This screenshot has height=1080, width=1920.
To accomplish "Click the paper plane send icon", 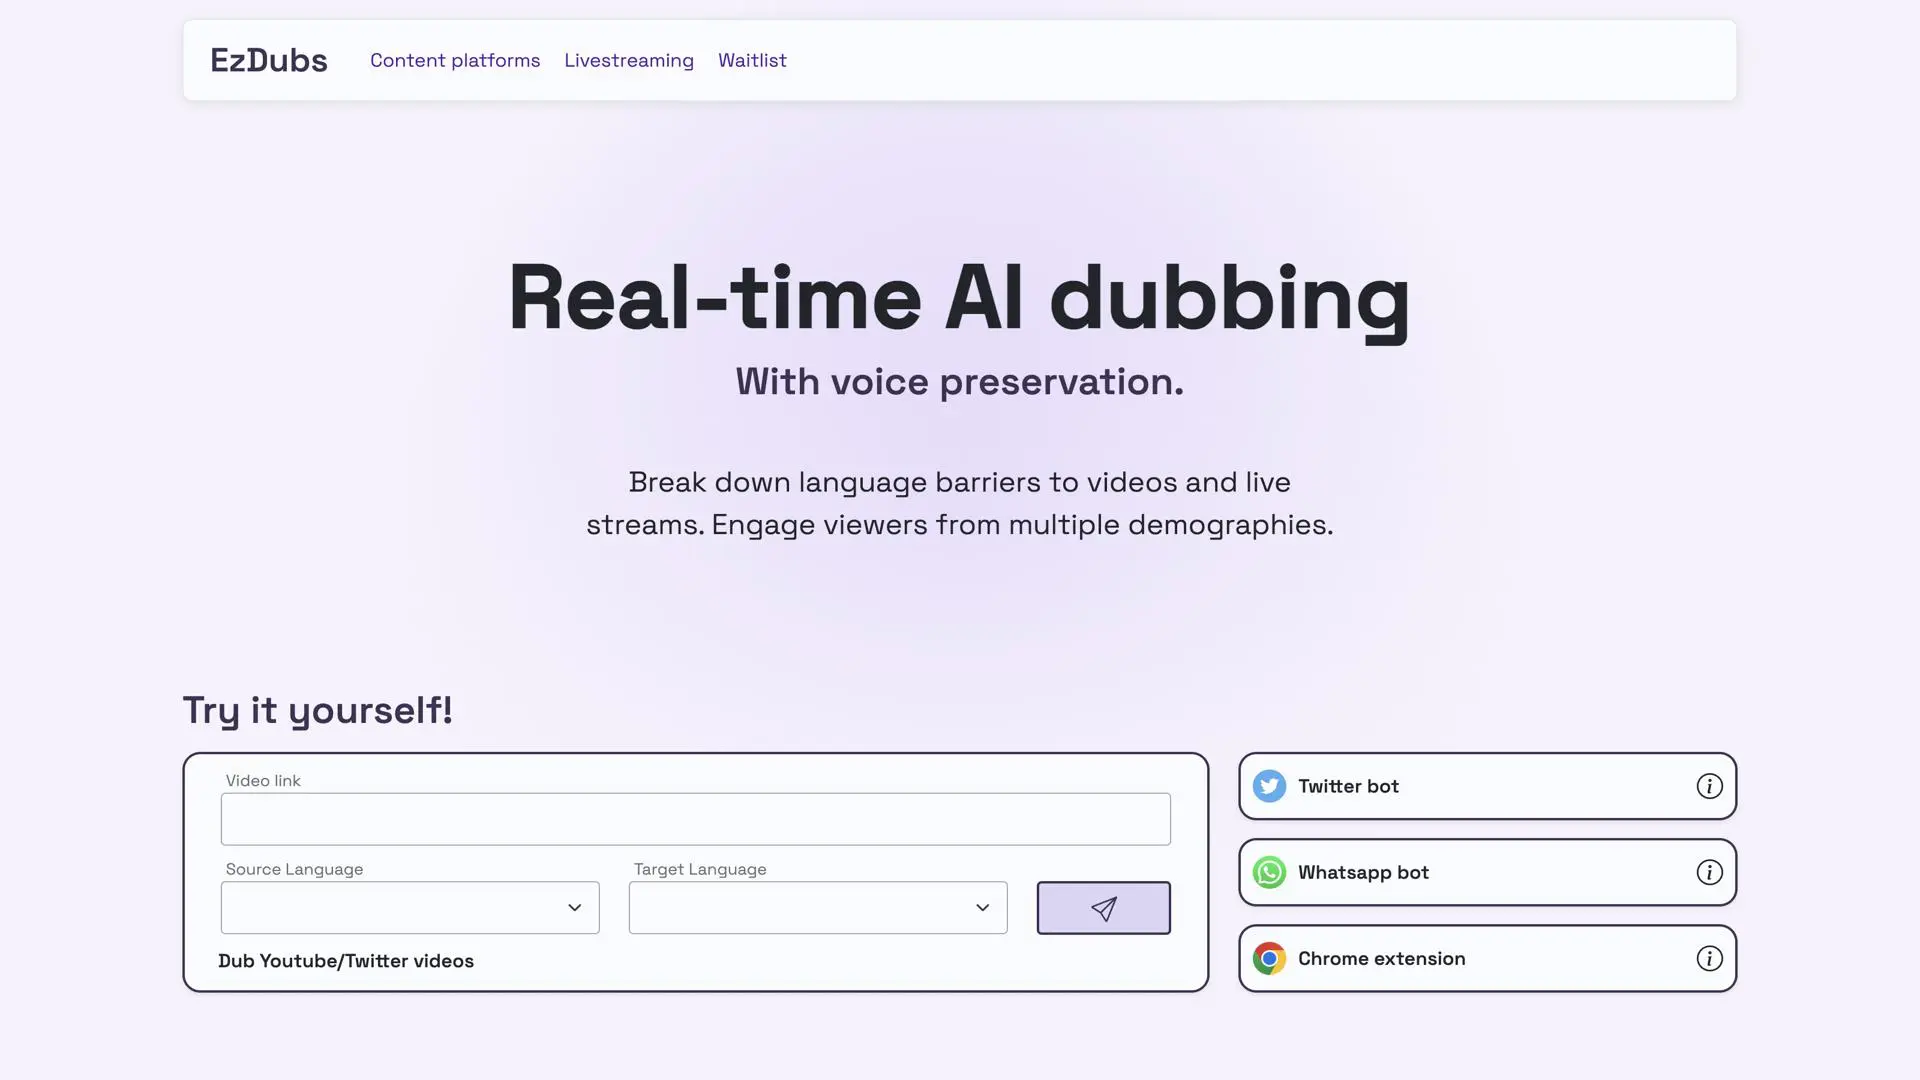I will tap(1103, 908).
